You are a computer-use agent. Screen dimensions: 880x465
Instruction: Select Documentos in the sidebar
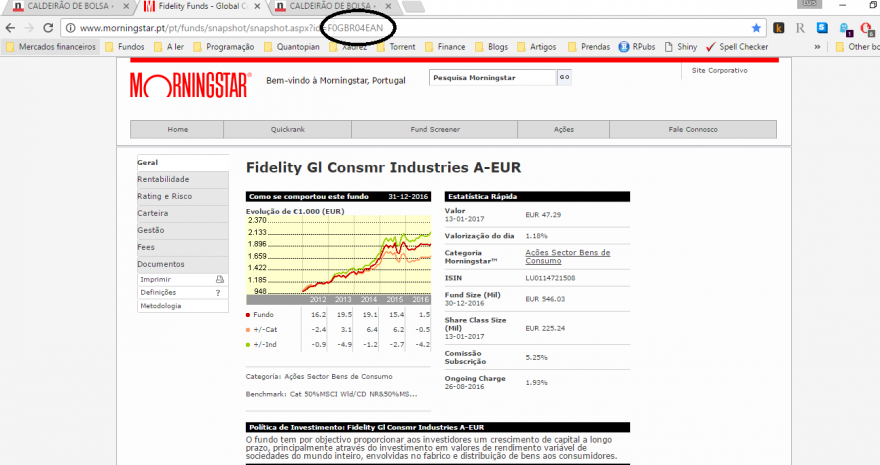pyautogui.click(x=182, y=264)
